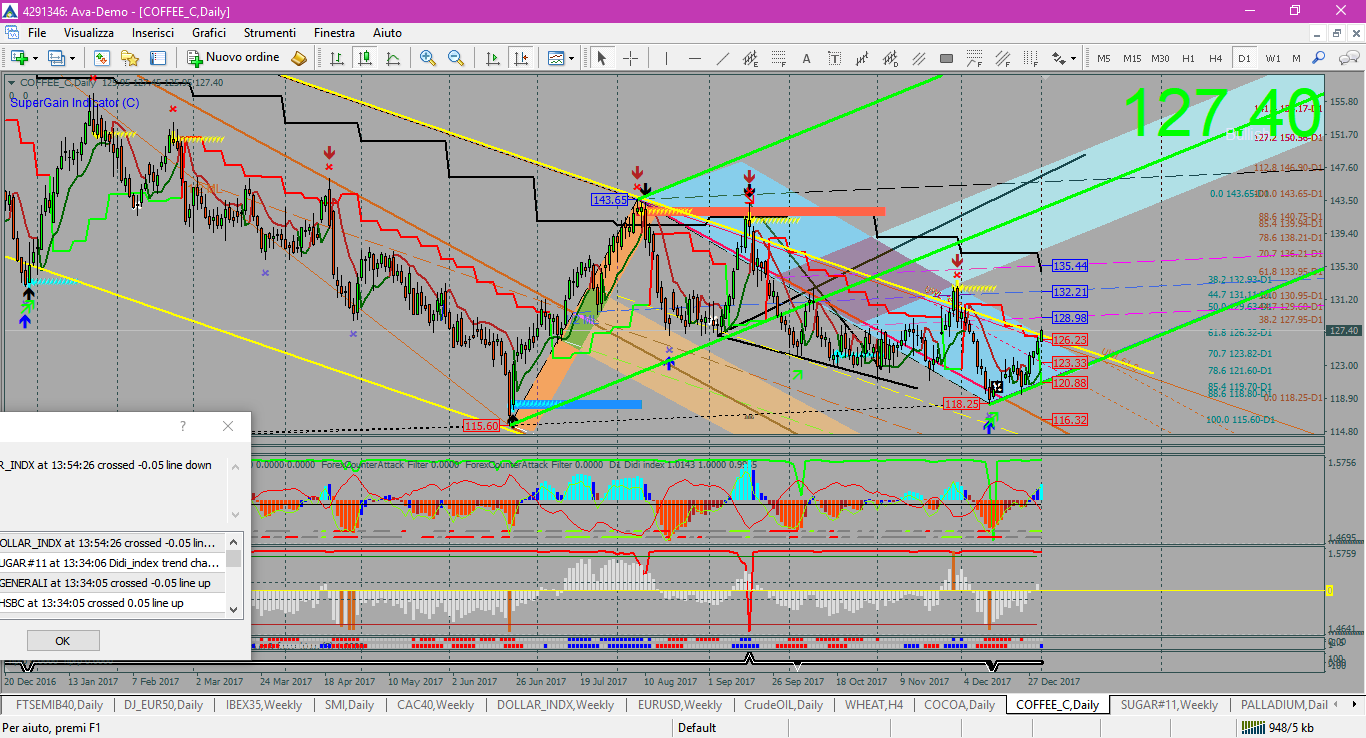This screenshot has height=738, width=1366.
Task: Open MetaEditor from the yellow book icon
Action: point(299,58)
